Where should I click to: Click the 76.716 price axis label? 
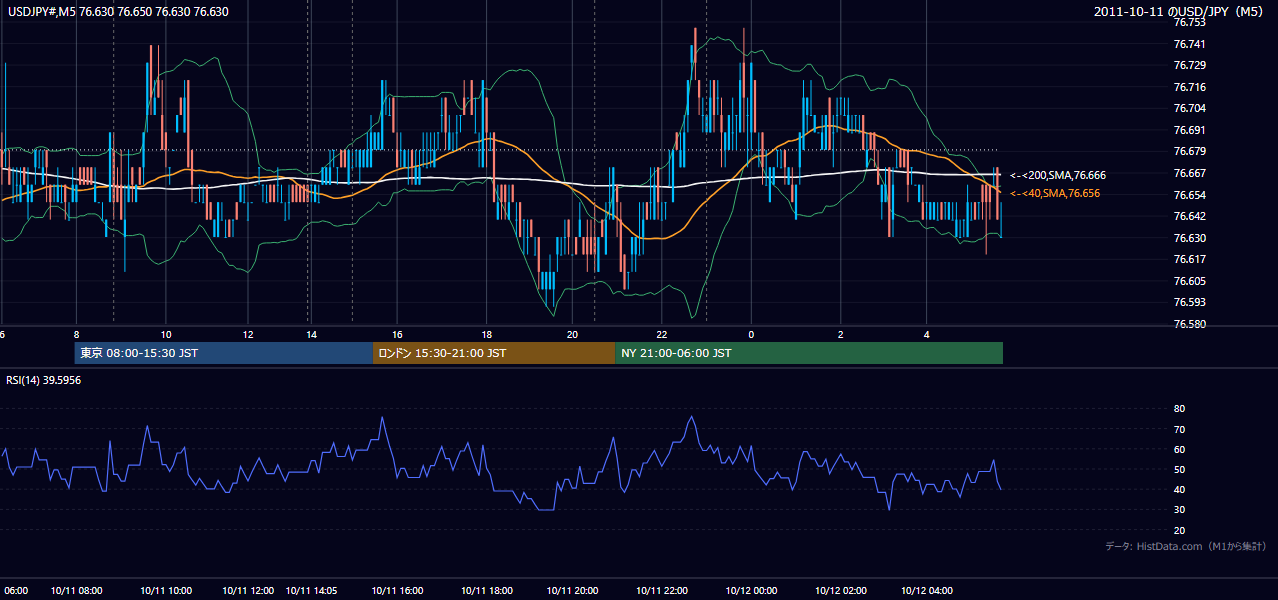1189,87
